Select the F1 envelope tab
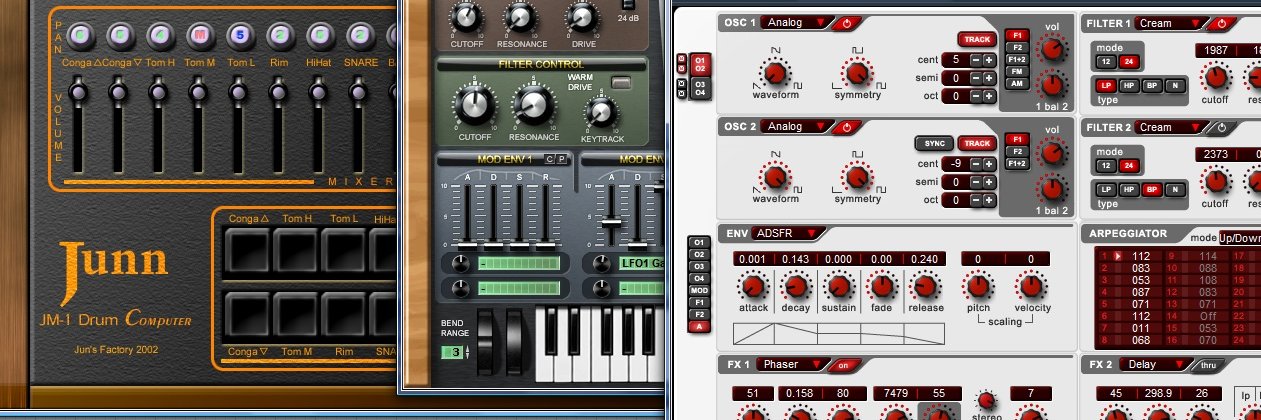The height and width of the screenshot is (420, 1261). tap(700, 302)
